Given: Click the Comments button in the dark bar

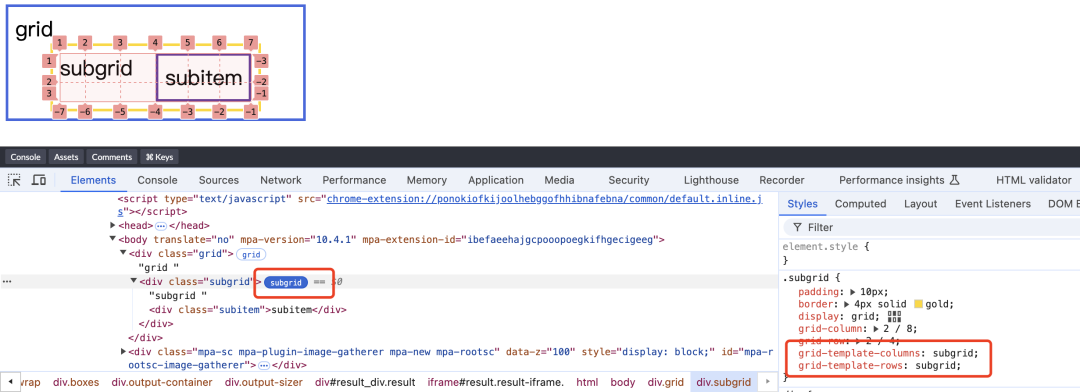Looking at the screenshot, I should pyautogui.click(x=112, y=157).
